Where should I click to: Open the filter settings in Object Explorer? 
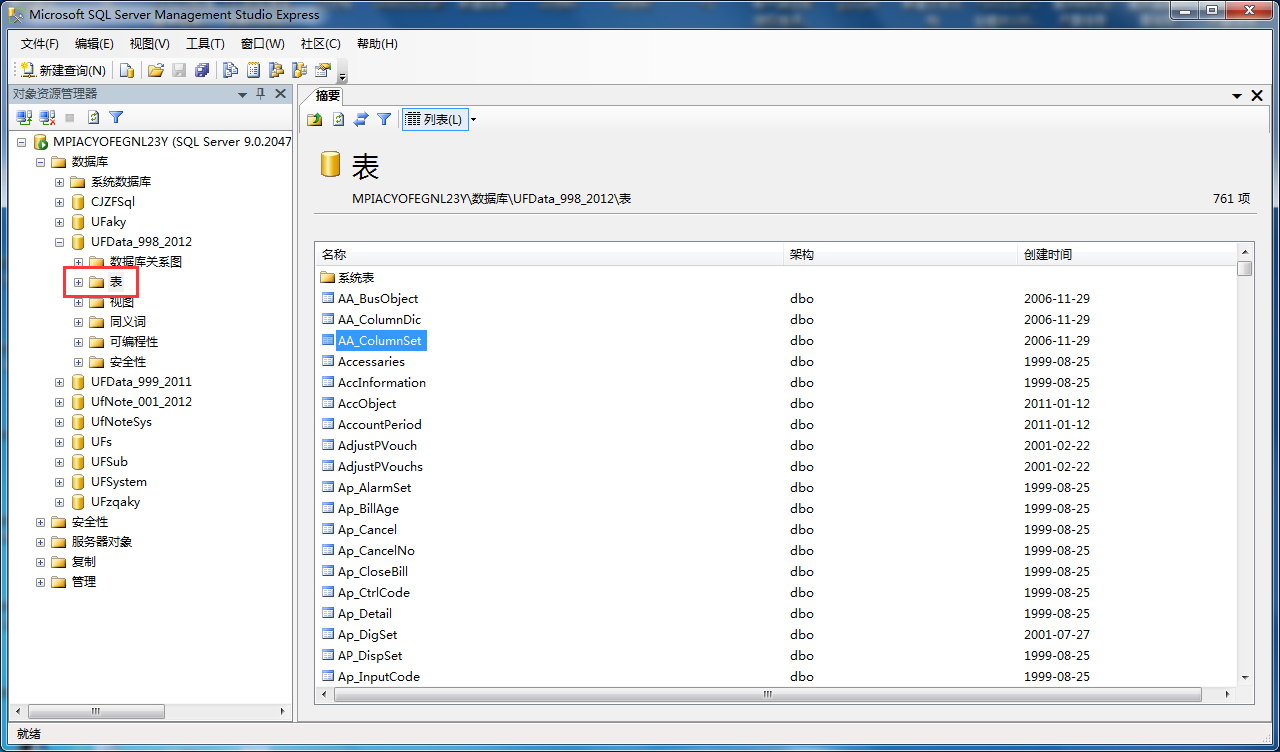[x=115, y=117]
